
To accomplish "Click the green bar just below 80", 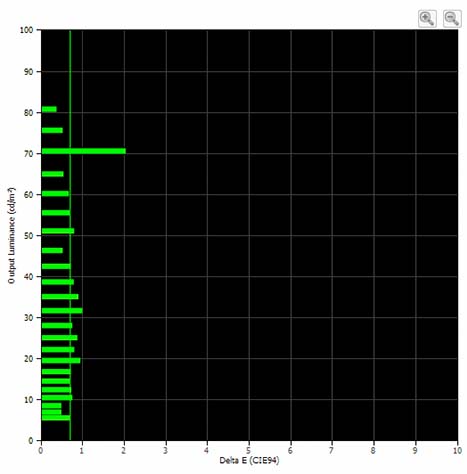I will click(x=52, y=130).
